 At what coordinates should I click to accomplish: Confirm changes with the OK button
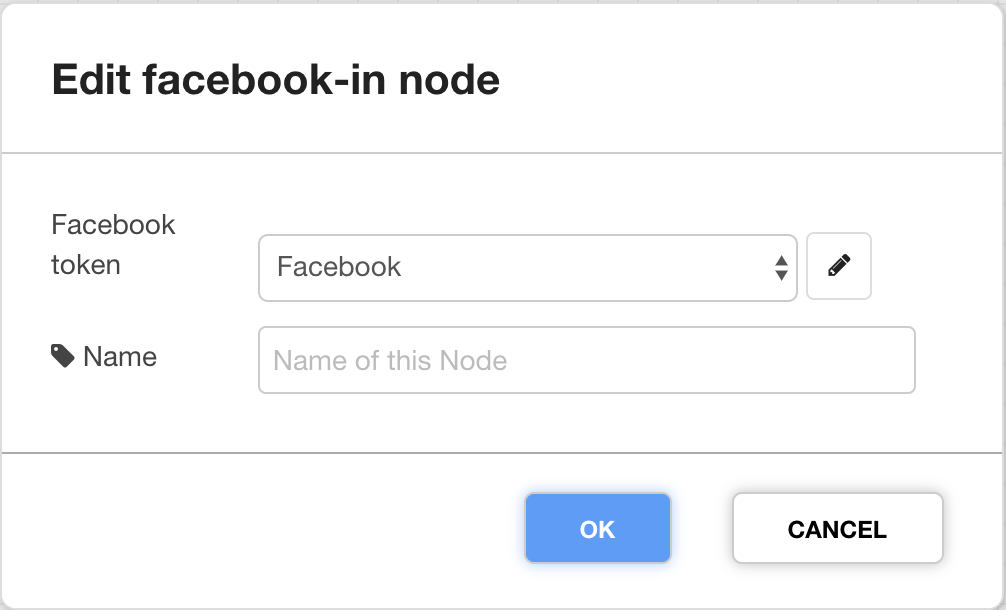pyautogui.click(x=597, y=528)
